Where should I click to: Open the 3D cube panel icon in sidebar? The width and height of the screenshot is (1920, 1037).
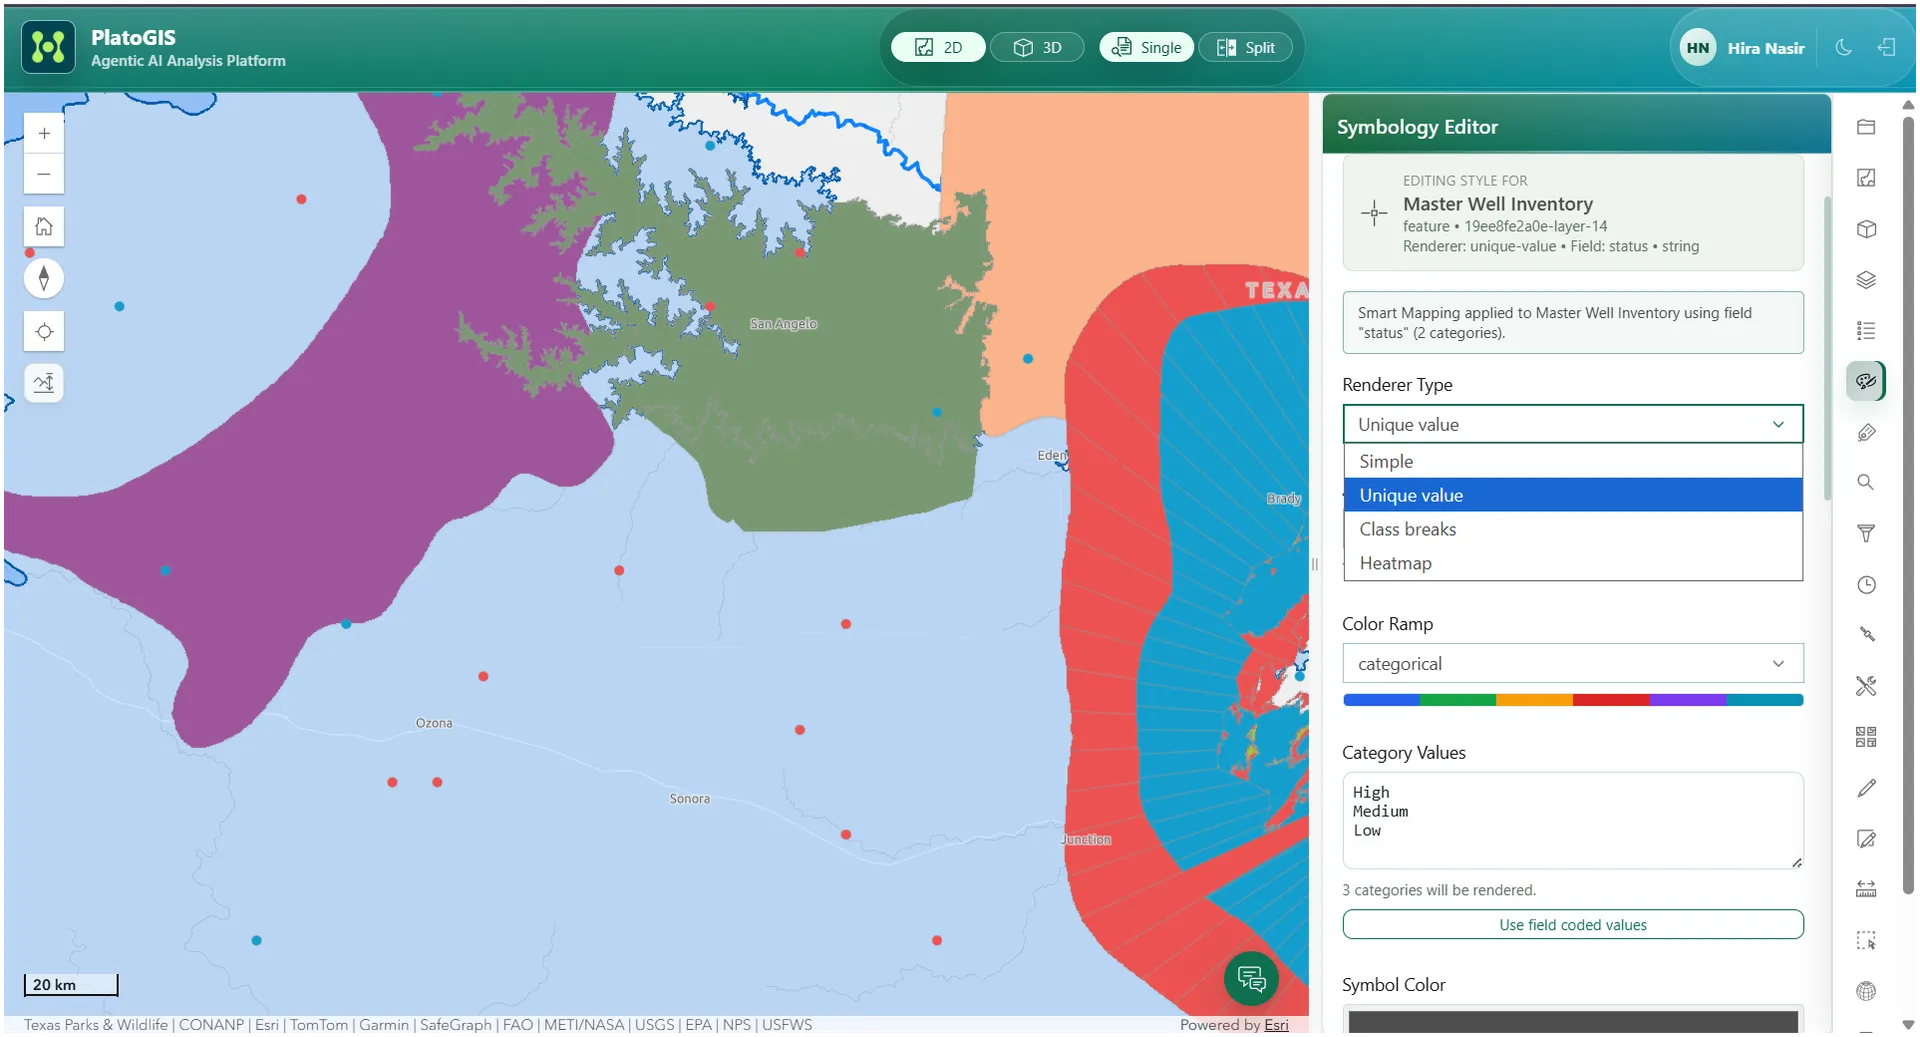pos(1865,229)
